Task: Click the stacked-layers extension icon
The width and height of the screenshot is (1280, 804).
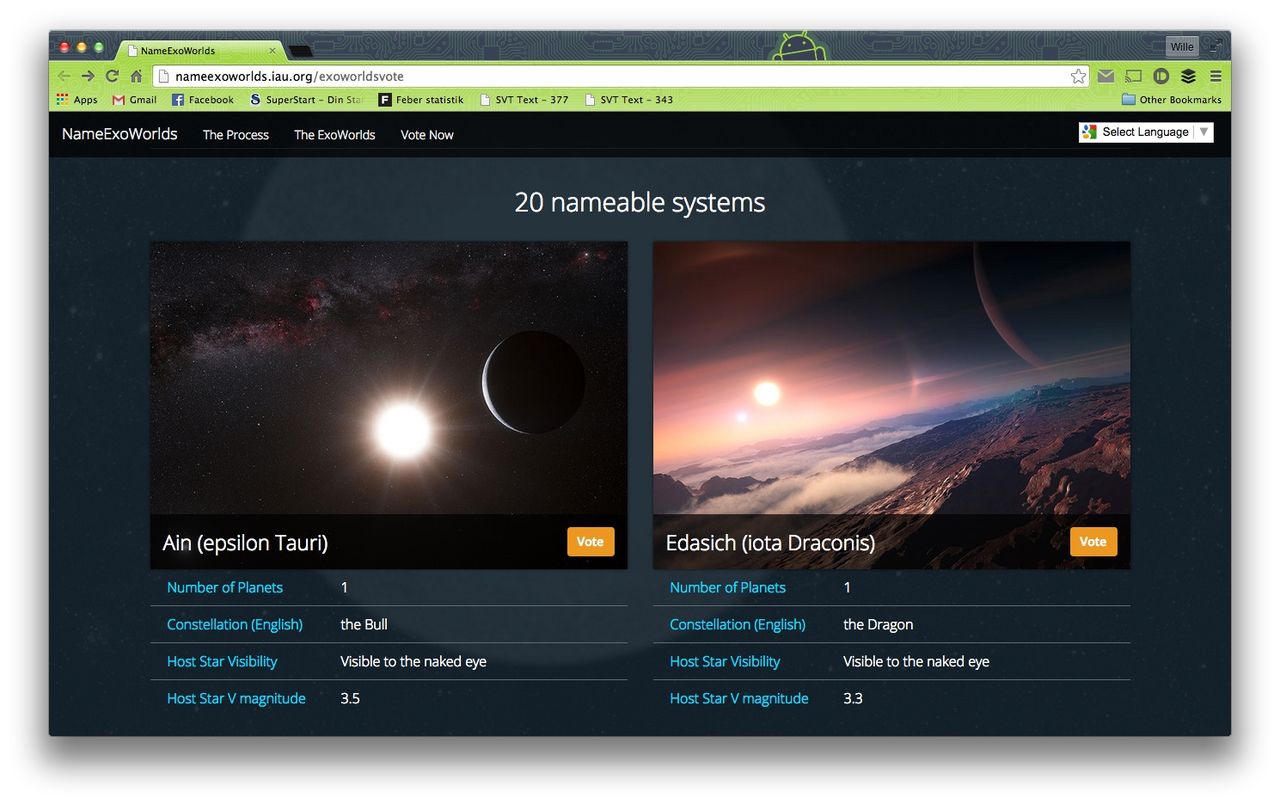Action: point(1187,75)
